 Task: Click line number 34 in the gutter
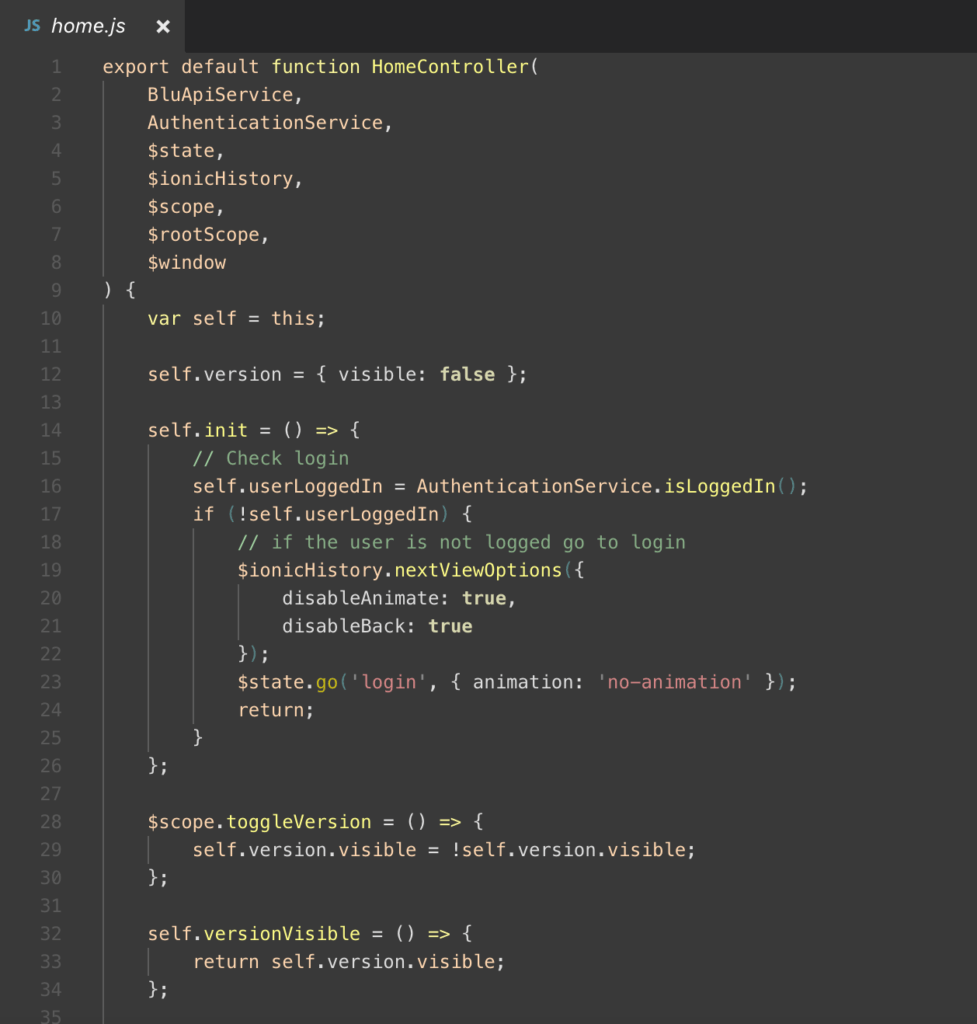(x=51, y=989)
